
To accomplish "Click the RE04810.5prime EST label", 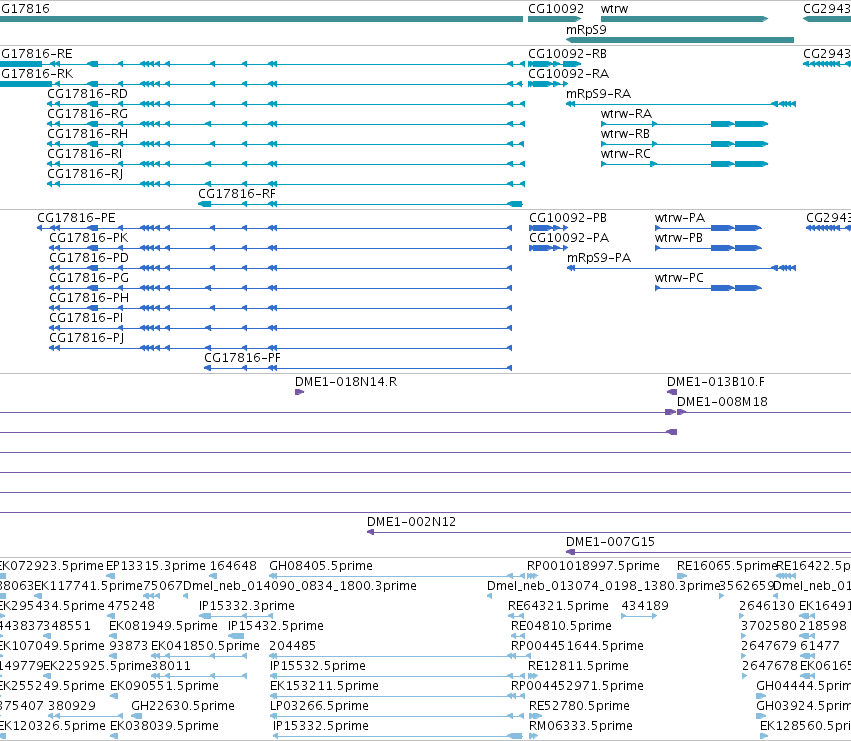I will pos(561,626).
